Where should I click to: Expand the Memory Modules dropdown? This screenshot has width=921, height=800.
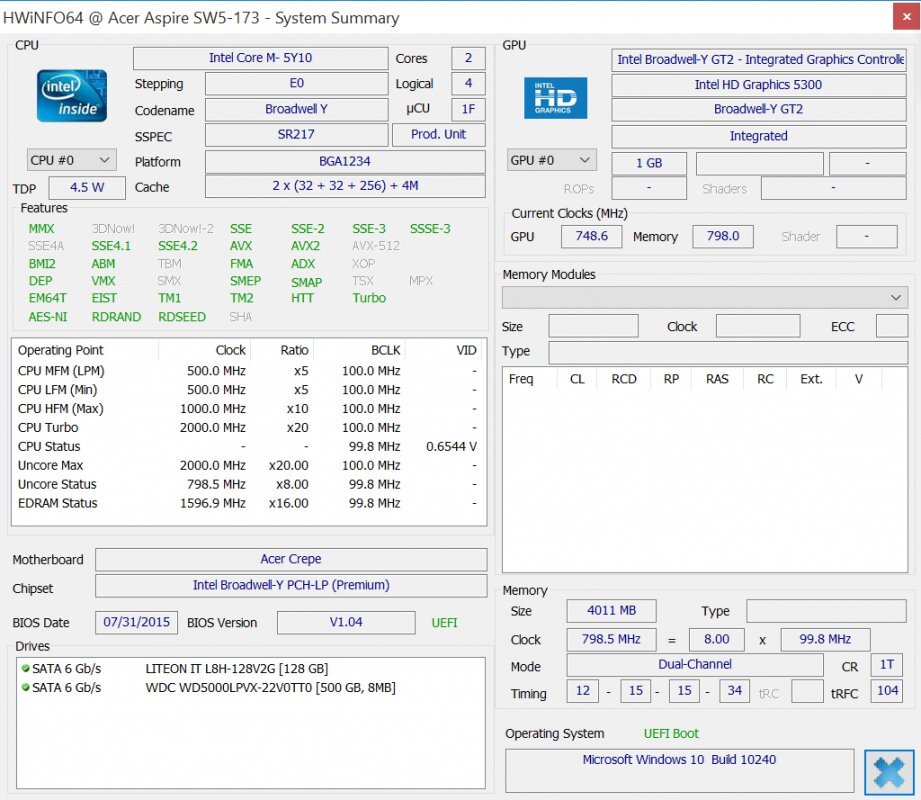pyautogui.click(x=703, y=297)
